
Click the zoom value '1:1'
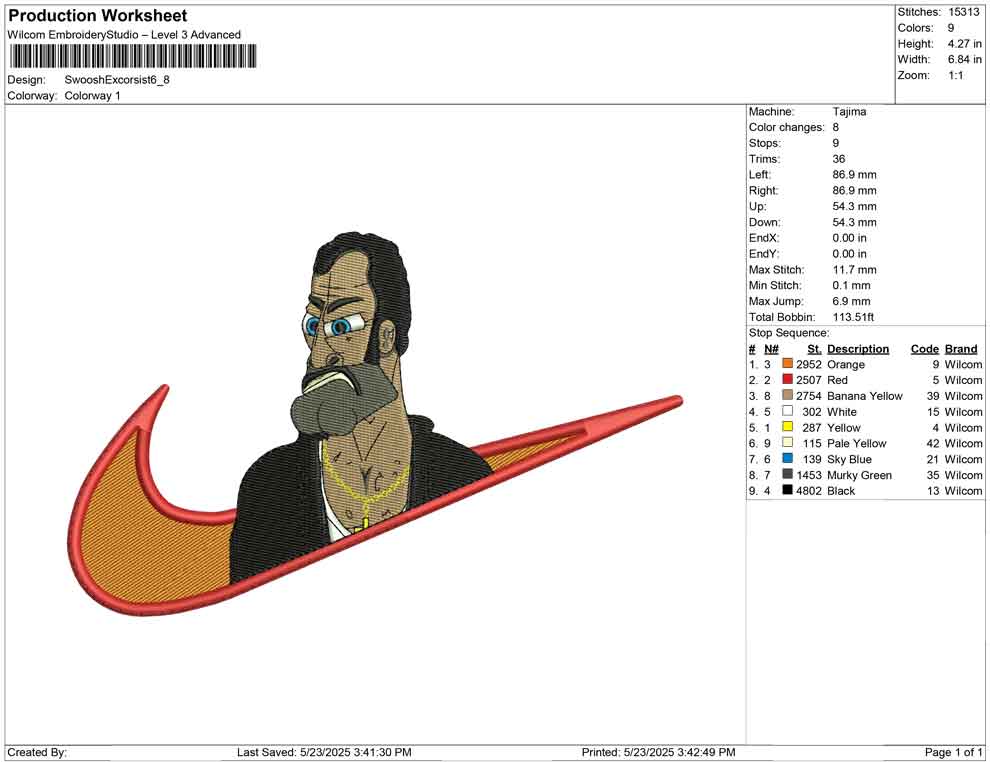click(956, 75)
